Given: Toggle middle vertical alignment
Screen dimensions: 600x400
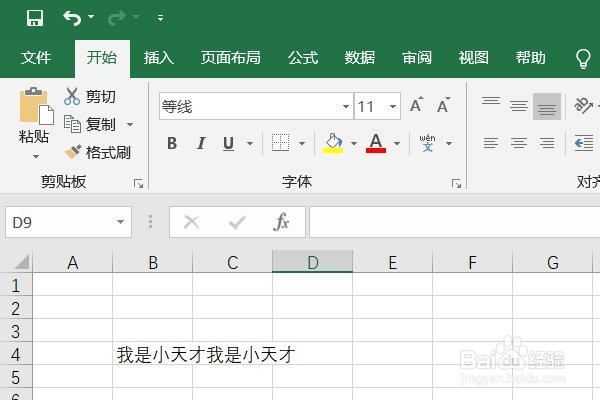Looking at the screenshot, I should click(x=519, y=106).
